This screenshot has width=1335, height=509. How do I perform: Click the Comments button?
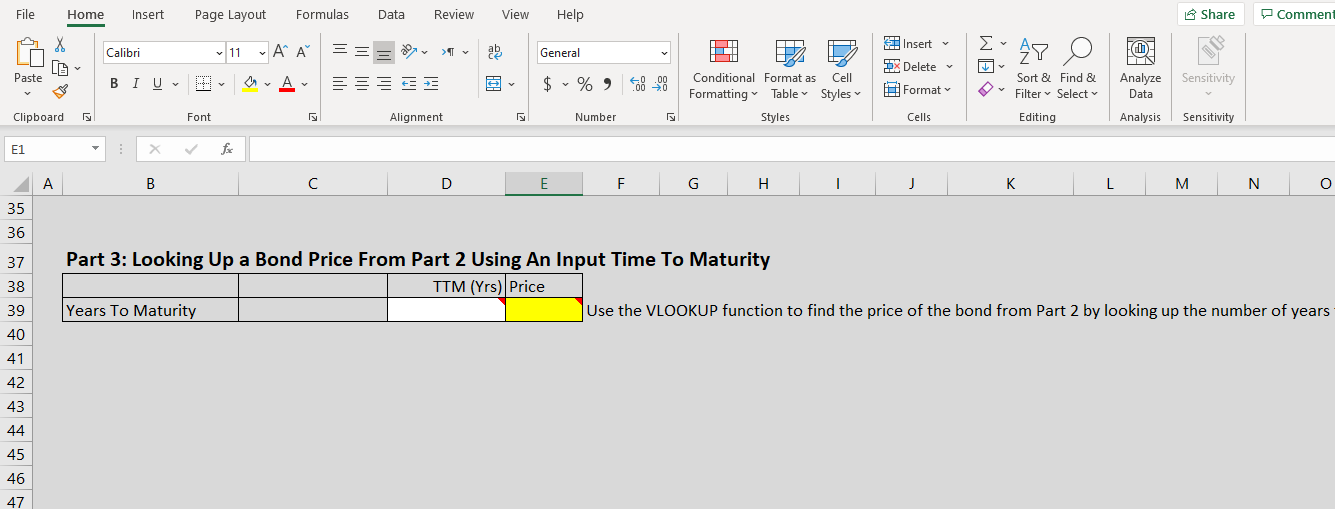tap(1294, 14)
